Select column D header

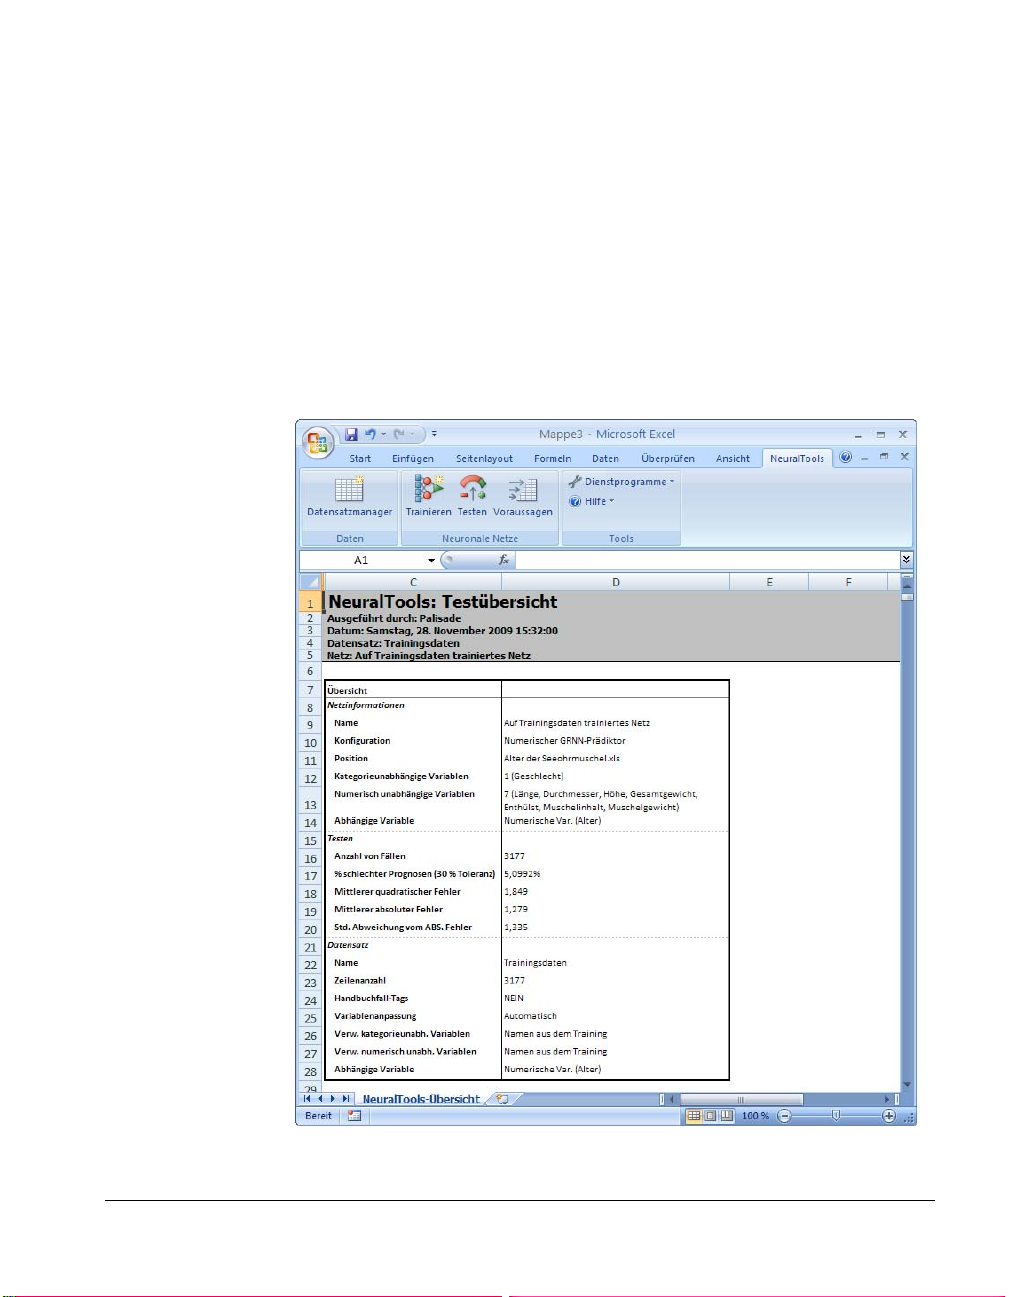coord(616,582)
